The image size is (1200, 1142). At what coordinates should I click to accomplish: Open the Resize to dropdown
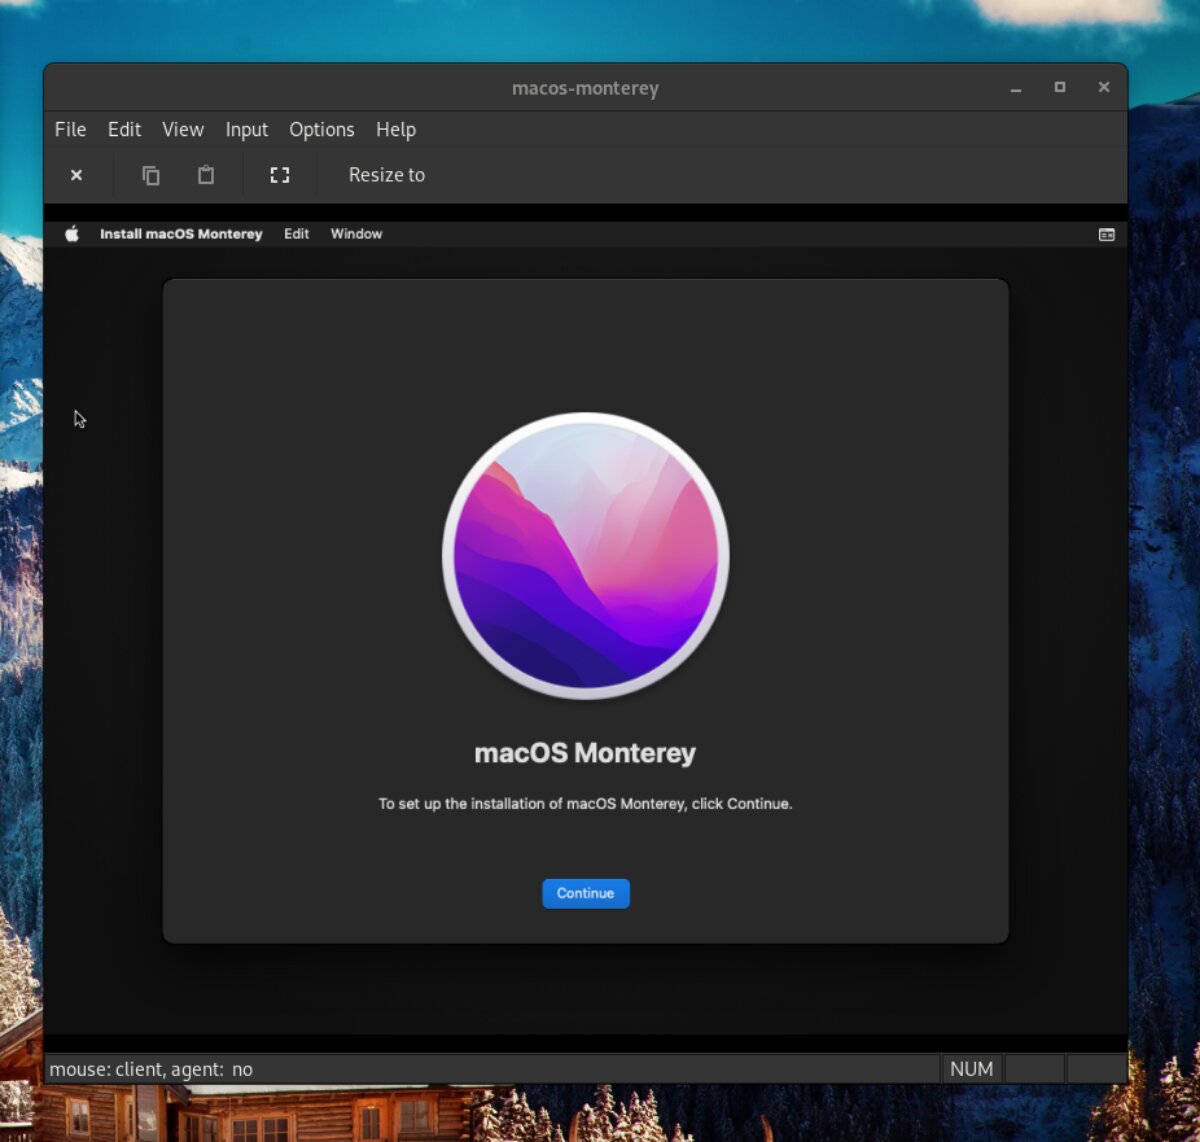point(386,175)
